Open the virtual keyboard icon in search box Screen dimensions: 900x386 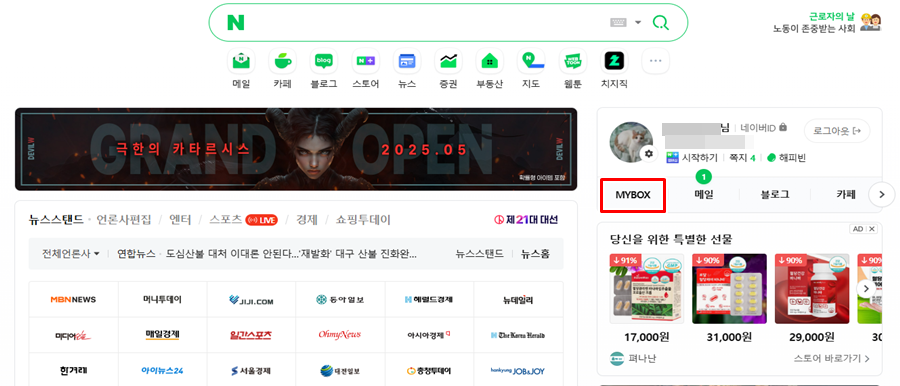click(x=618, y=22)
